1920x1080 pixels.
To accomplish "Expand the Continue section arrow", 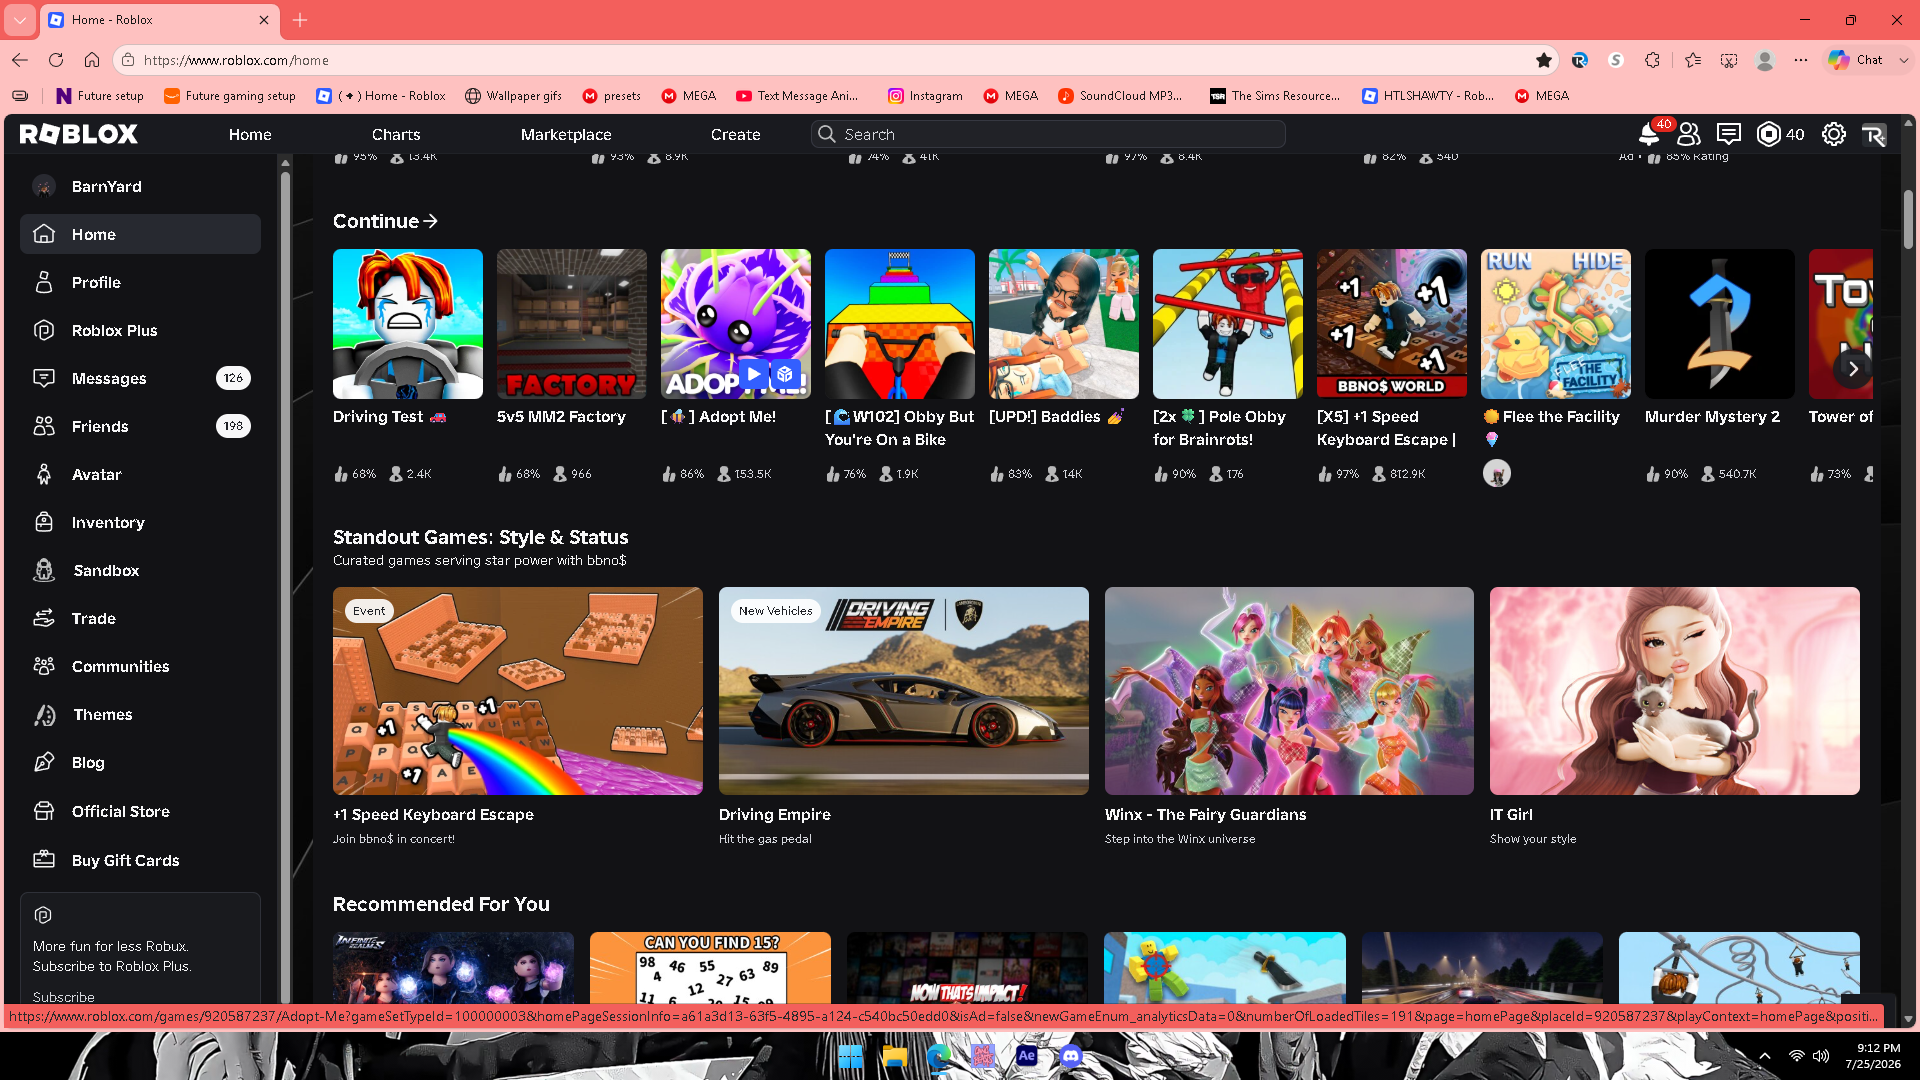I will click(x=431, y=221).
